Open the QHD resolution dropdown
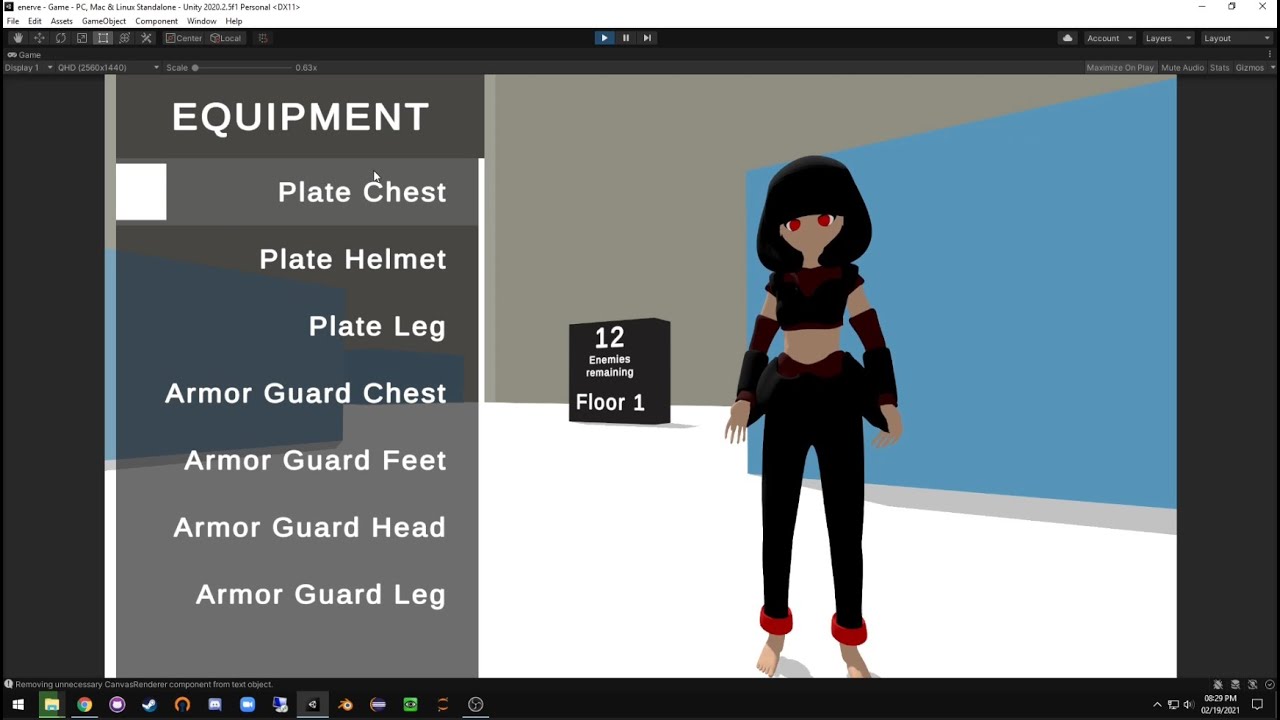1280x720 pixels. click(x=108, y=68)
